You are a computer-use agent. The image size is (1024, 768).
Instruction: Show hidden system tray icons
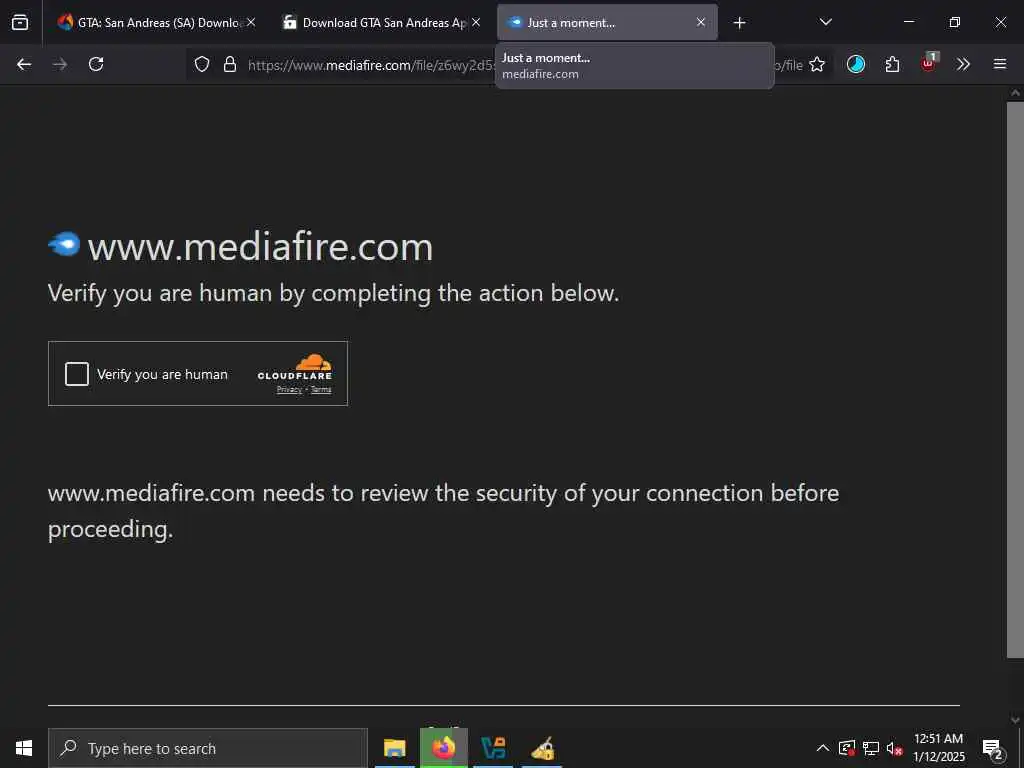[x=823, y=748]
